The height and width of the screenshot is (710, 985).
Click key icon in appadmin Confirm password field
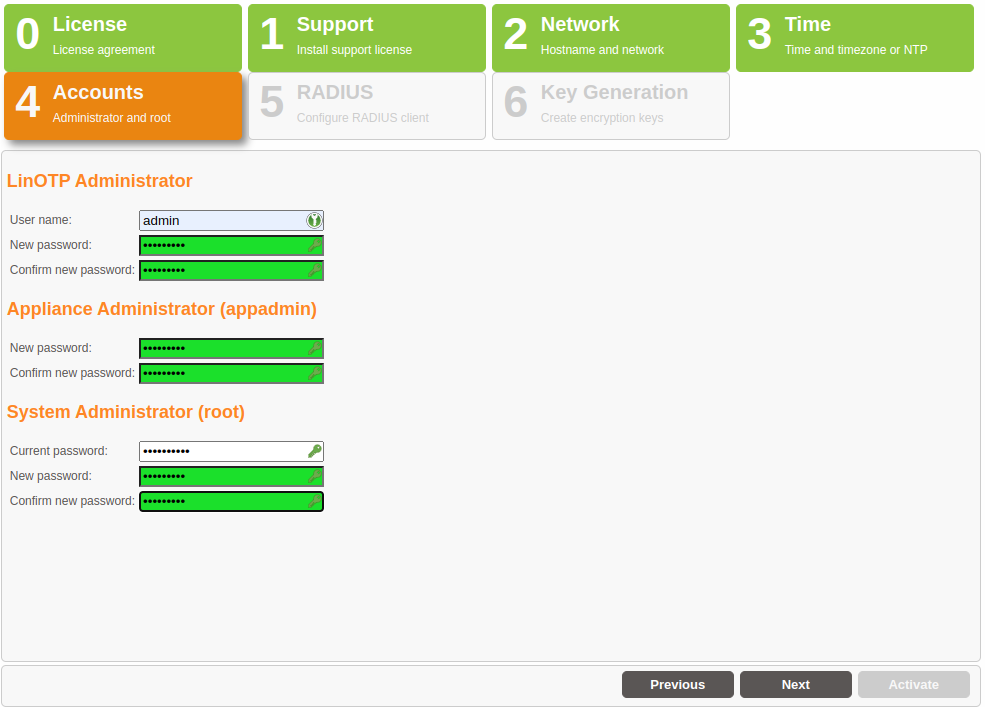pos(314,373)
